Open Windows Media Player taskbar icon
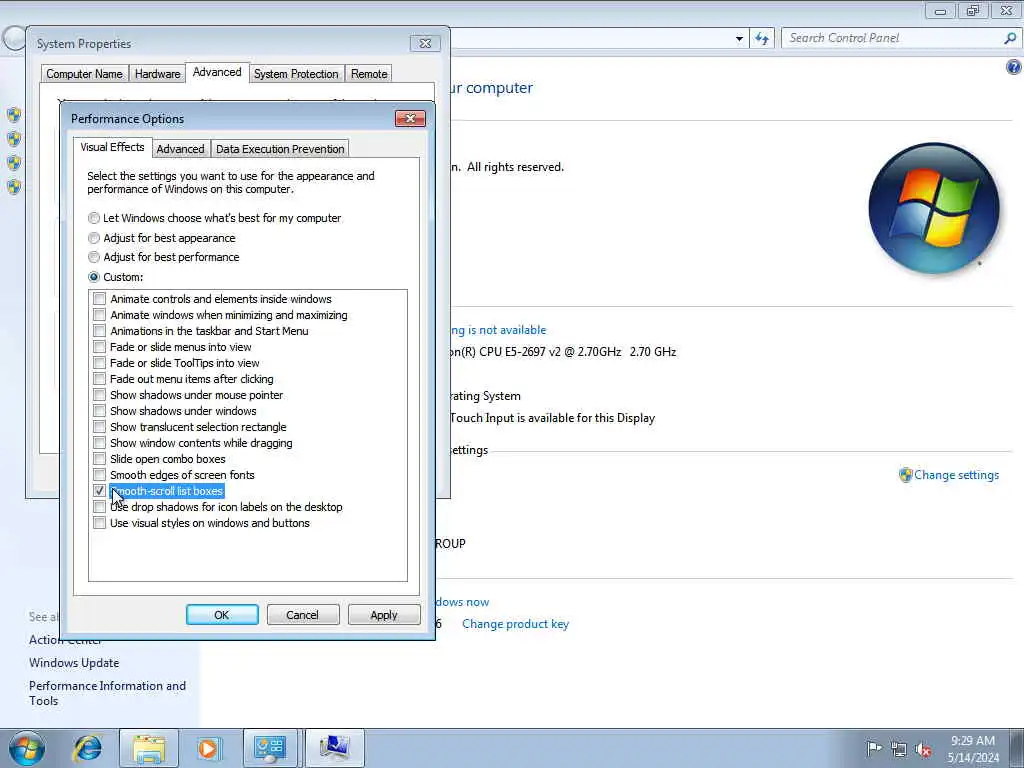 [208, 748]
